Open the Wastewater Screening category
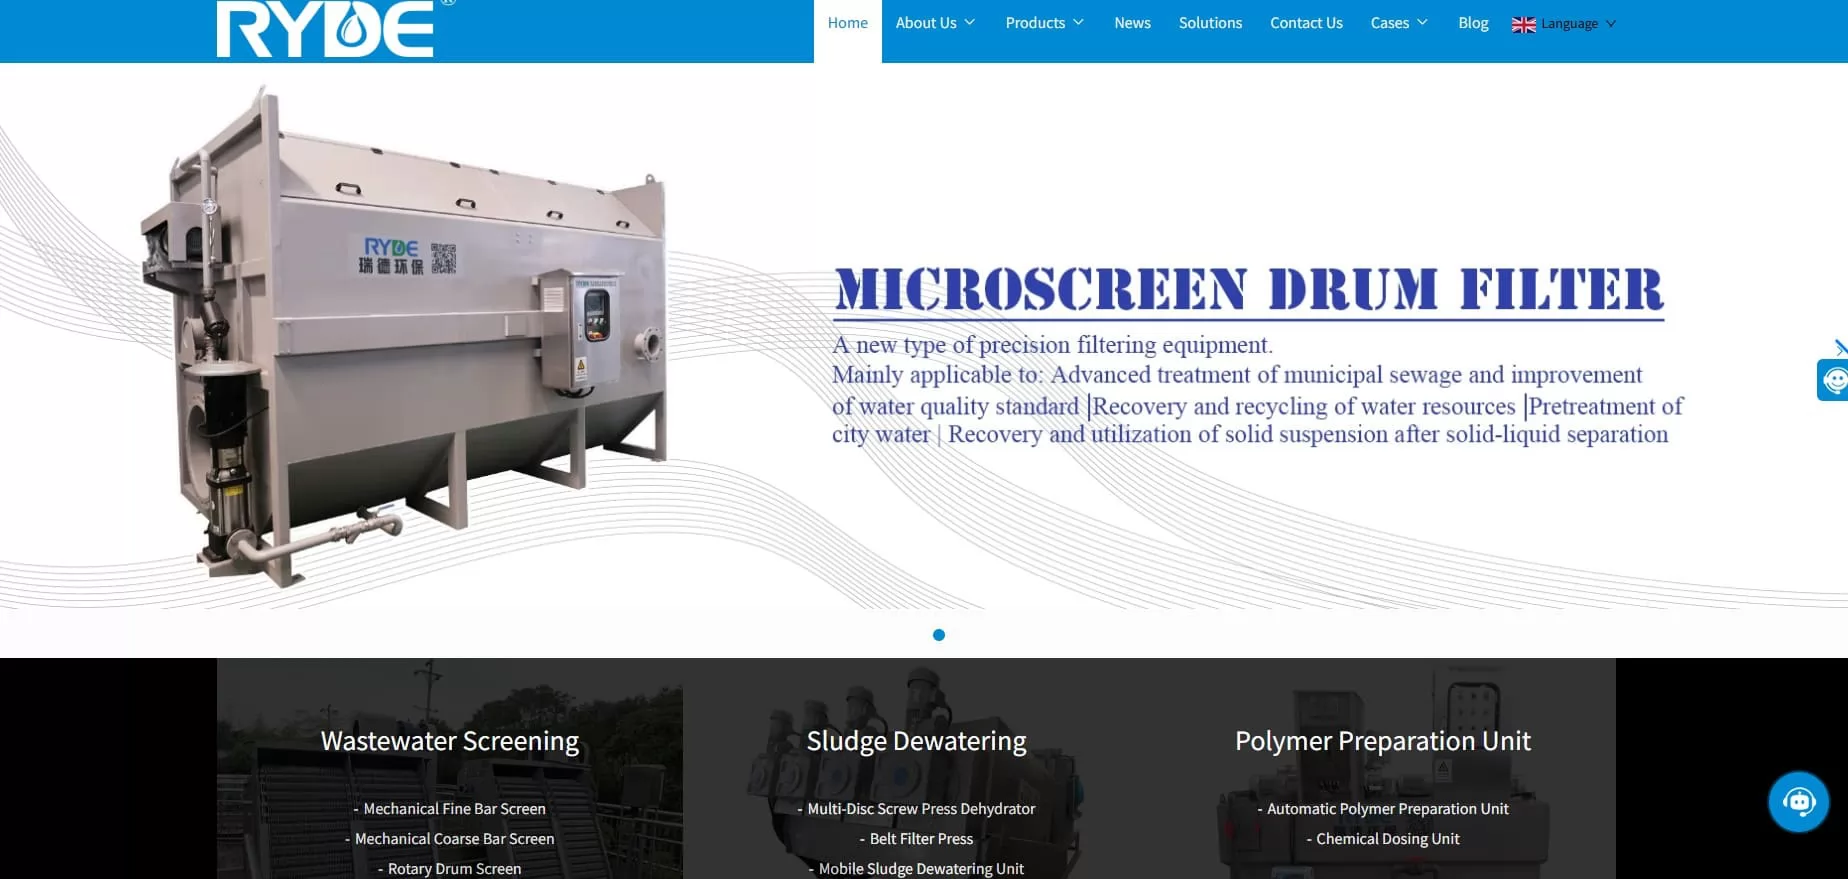Screen dimensions: 1848x879 tap(450, 741)
